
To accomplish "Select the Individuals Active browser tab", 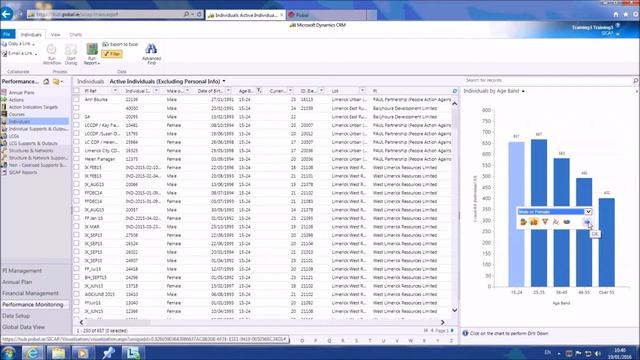I will click(x=245, y=15).
